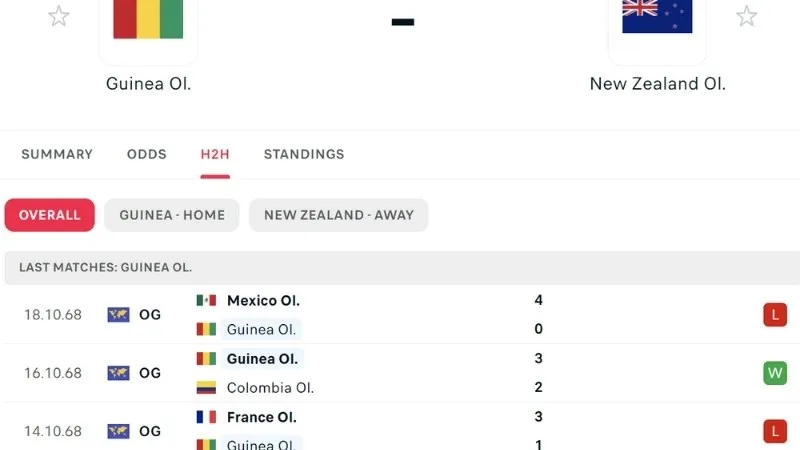The height and width of the screenshot is (450, 800).
Task: Open the STANDINGS tab
Action: [x=304, y=154]
